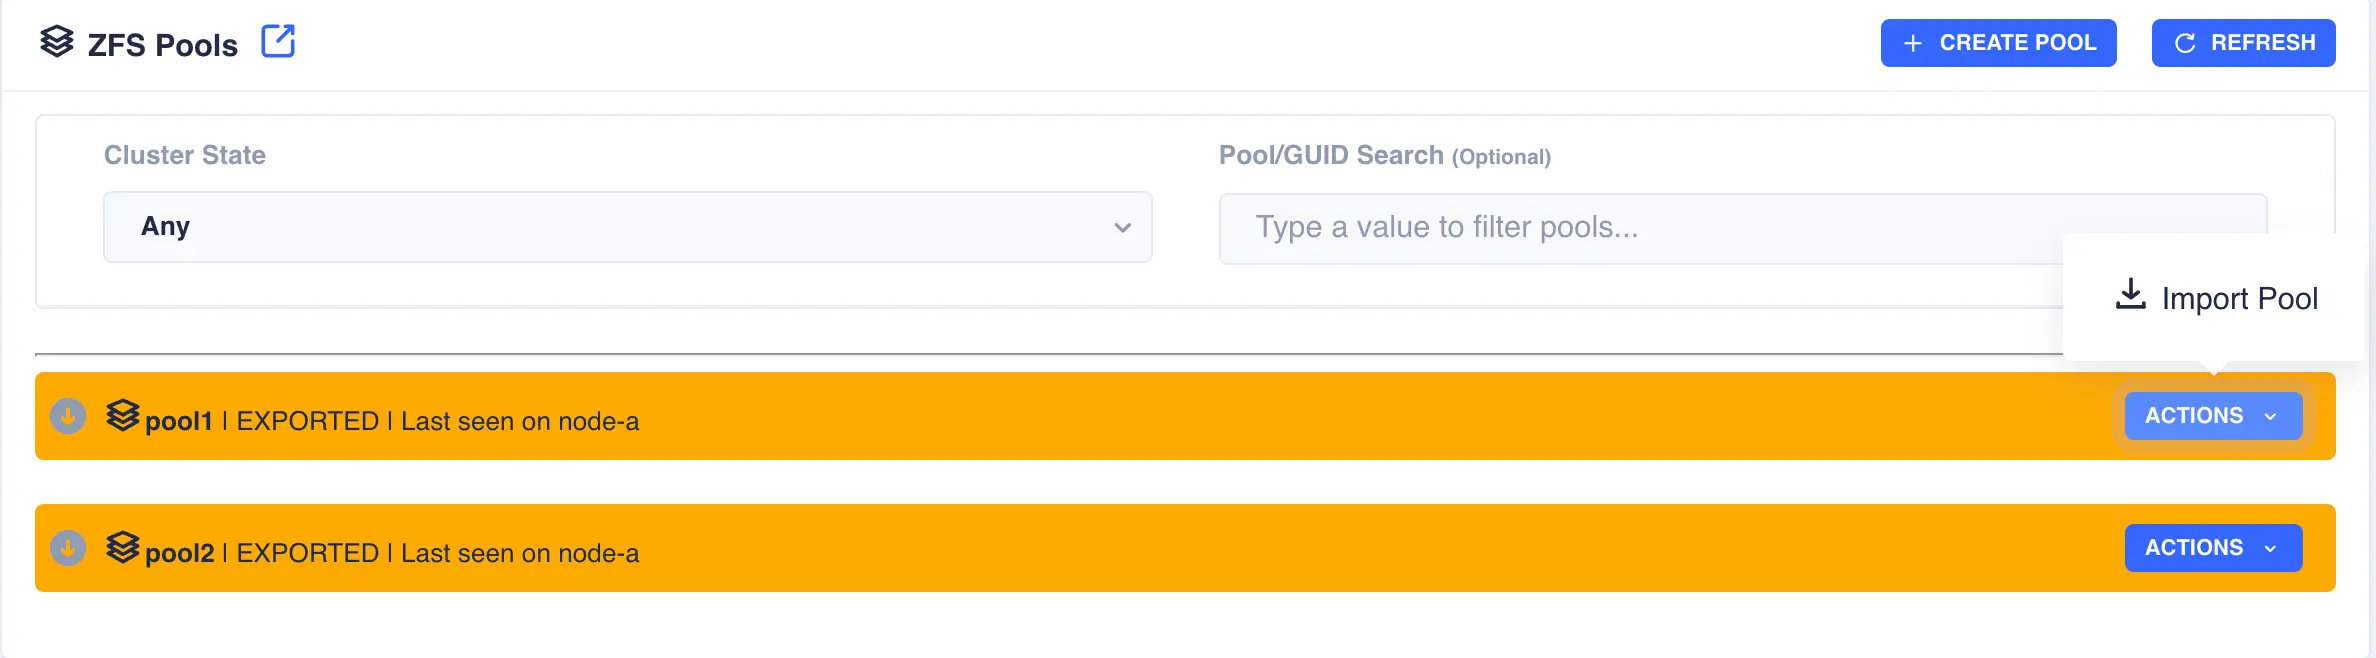Click the chevron arrow in Cluster State select
This screenshot has width=2376, height=658.
point(1122,228)
